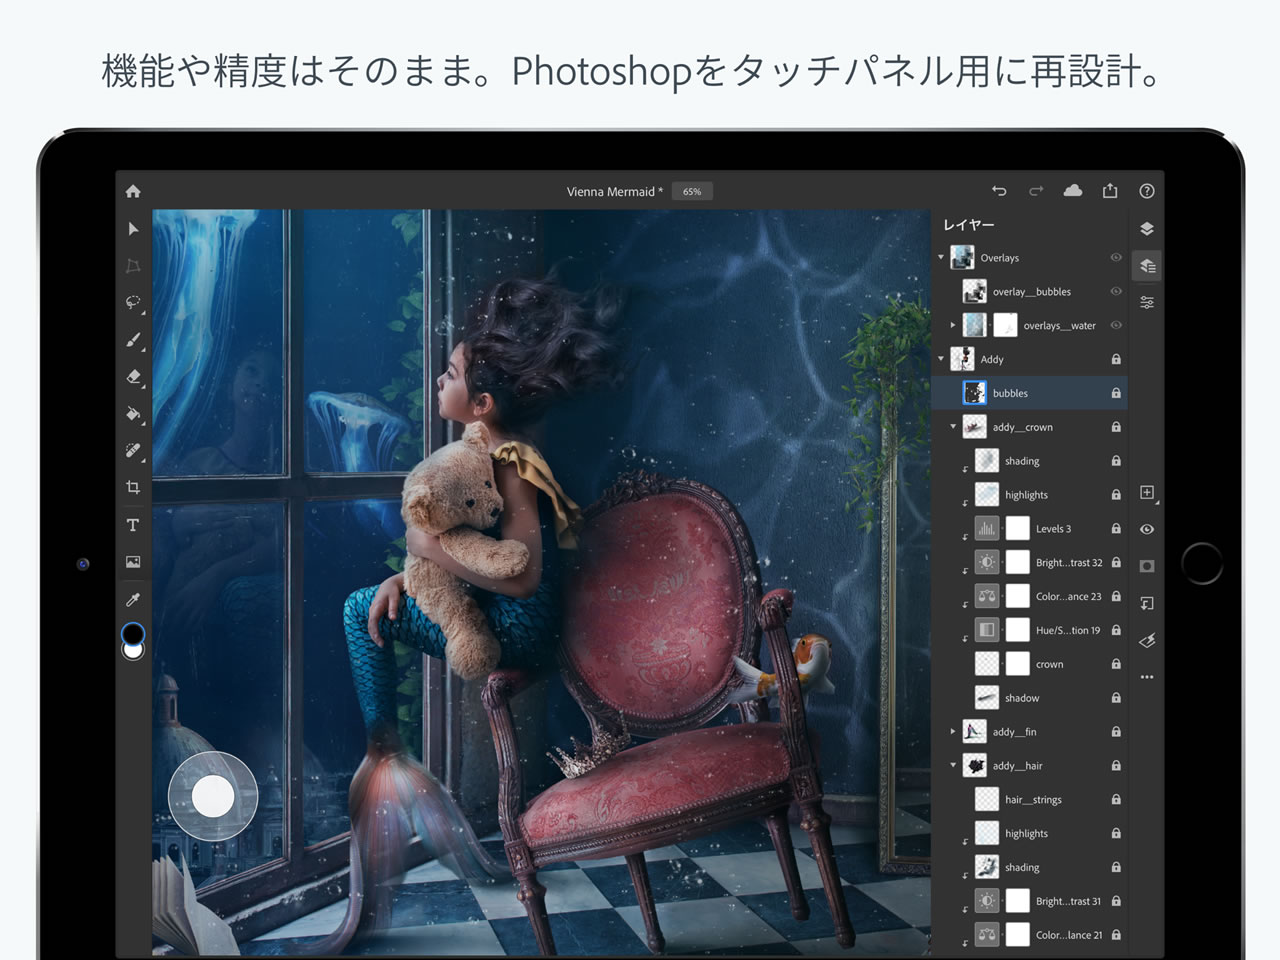Hide the Overlays layer group
This screenshot has width=1280, height=960.
tap(1116, 258)
